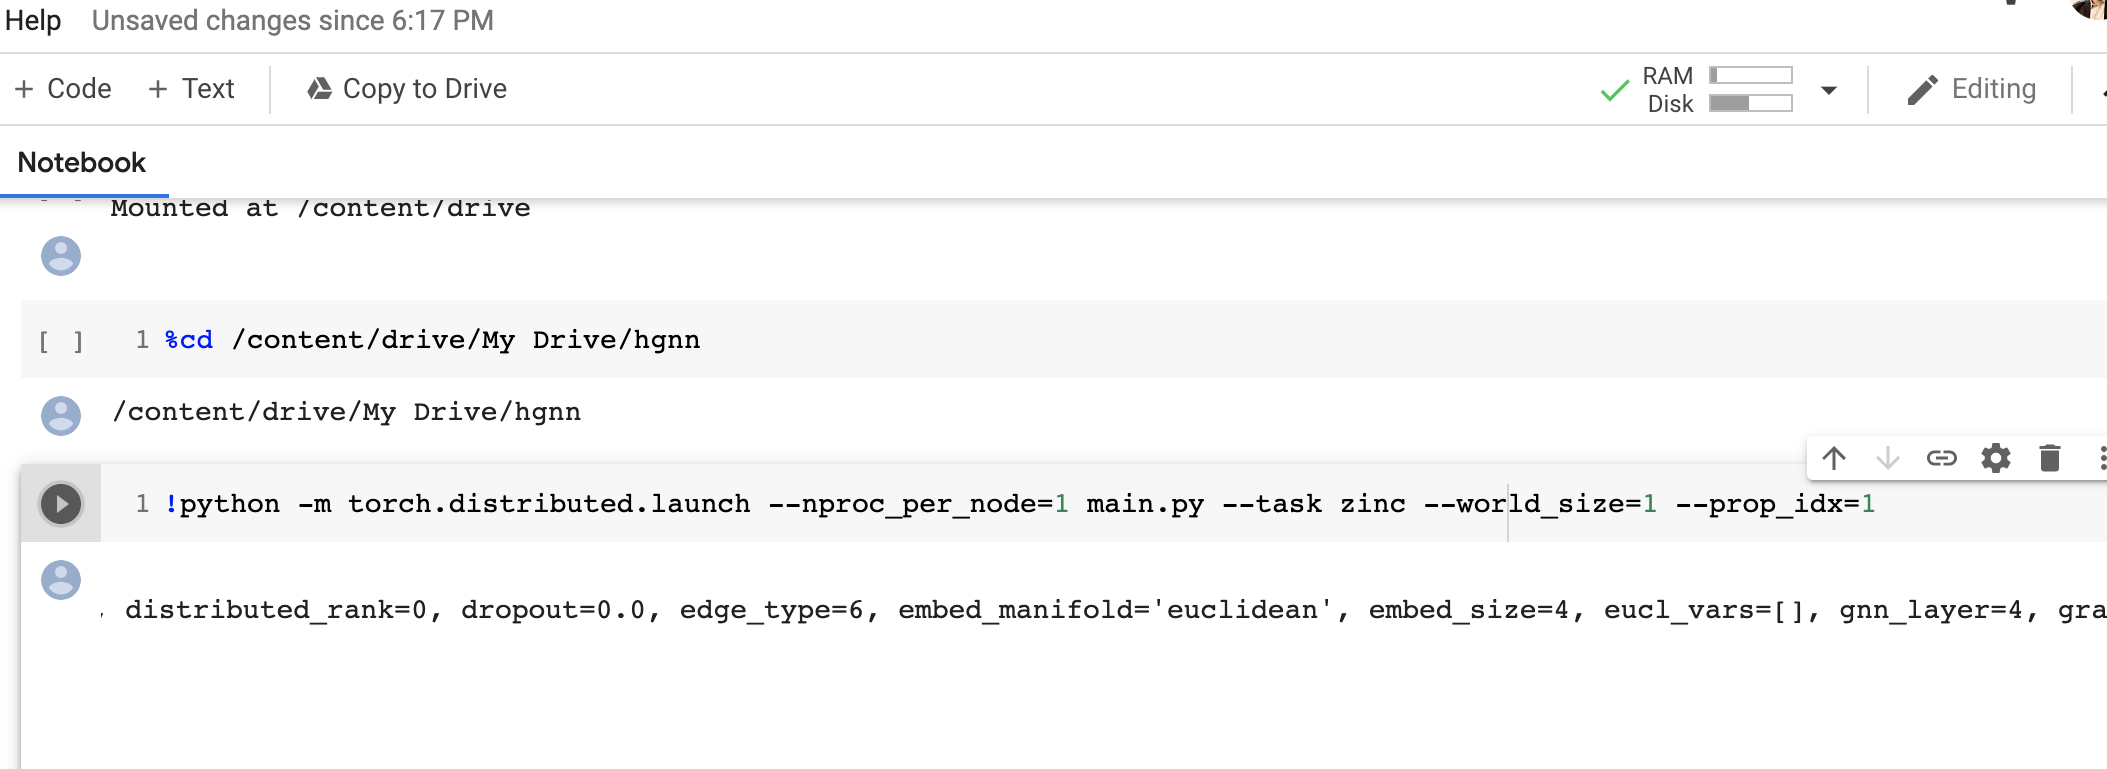
Task: Click the RAM usage meter bar
Action: [1751, 74]
